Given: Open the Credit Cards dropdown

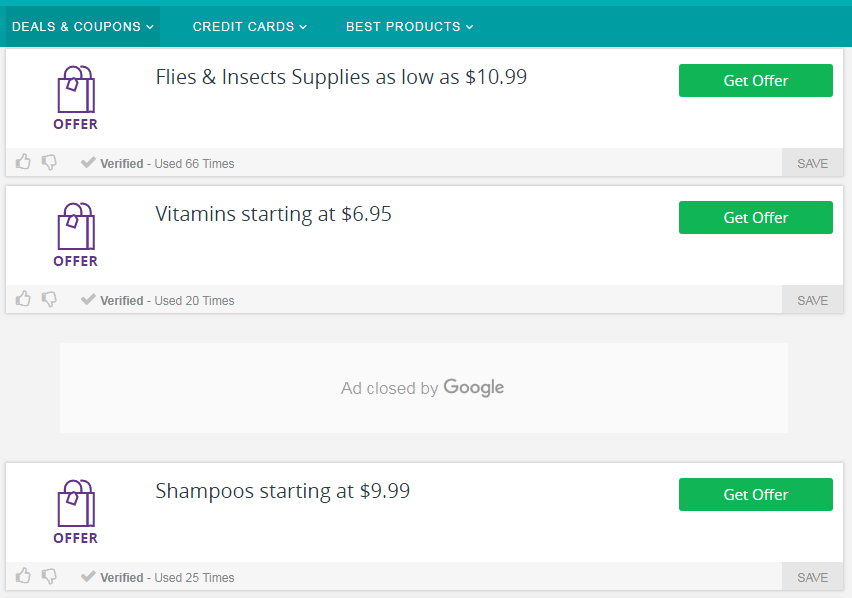Looking at the screenshot, I should pos(250,27).
